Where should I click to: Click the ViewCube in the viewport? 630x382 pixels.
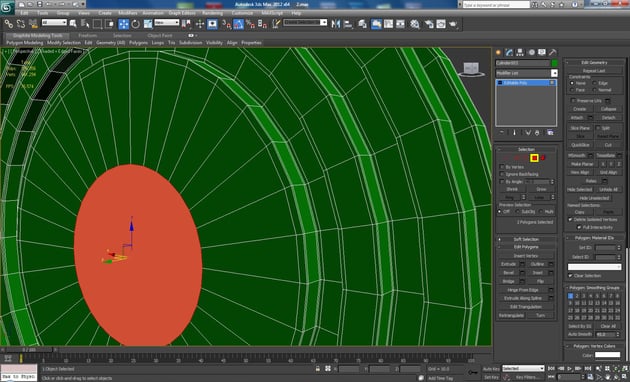tap(471, 69)
